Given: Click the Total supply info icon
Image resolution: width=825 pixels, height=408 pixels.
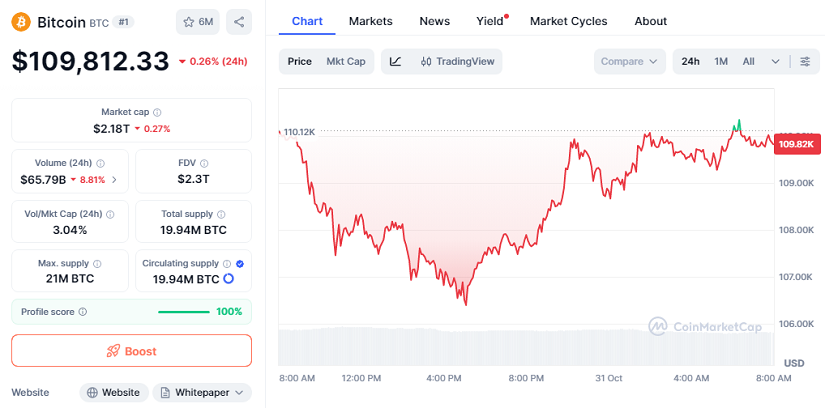Looking at the screenshot, I should click(x=221, y=214).
